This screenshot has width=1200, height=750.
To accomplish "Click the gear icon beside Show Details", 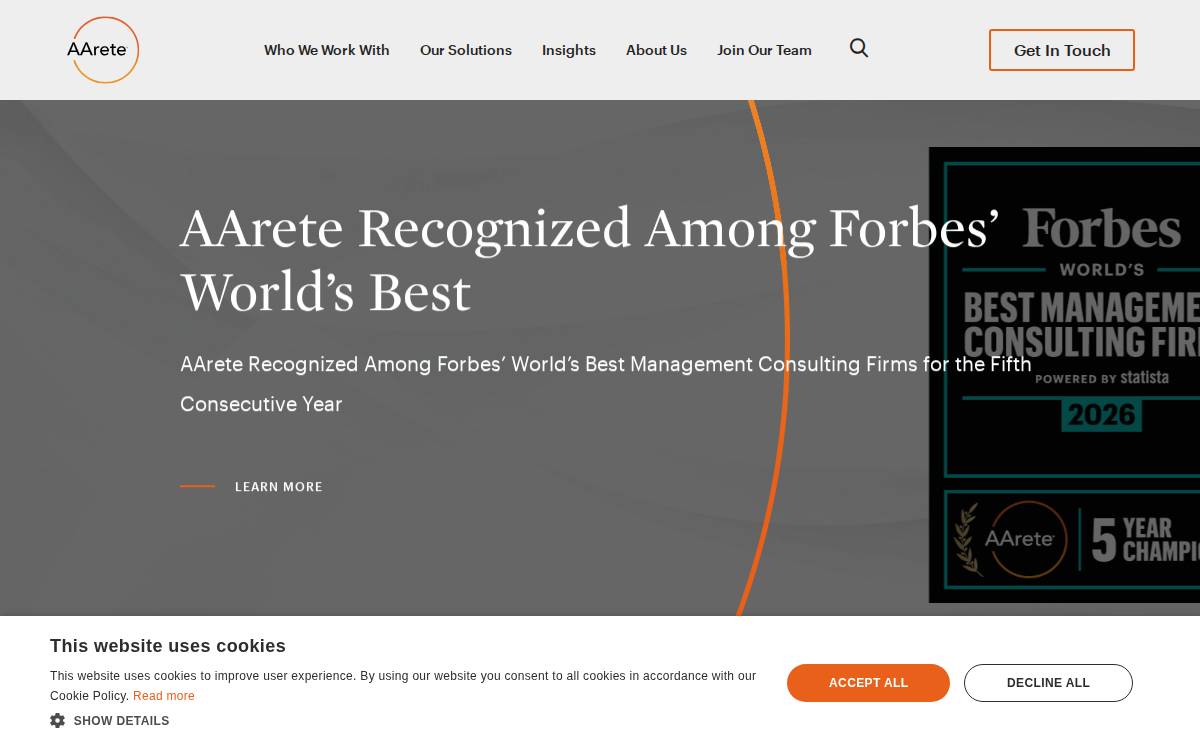I will click(x=57, y=720).
